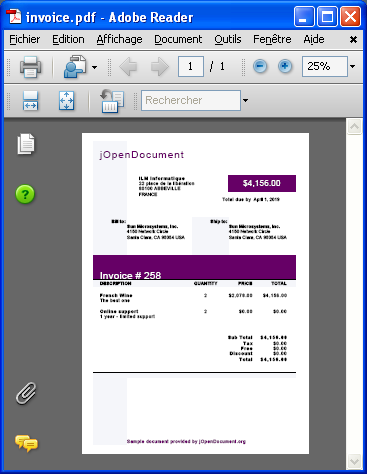Open the Affichage menu
The height and width of the screenshot is (474, 367).
coord(119,39)
